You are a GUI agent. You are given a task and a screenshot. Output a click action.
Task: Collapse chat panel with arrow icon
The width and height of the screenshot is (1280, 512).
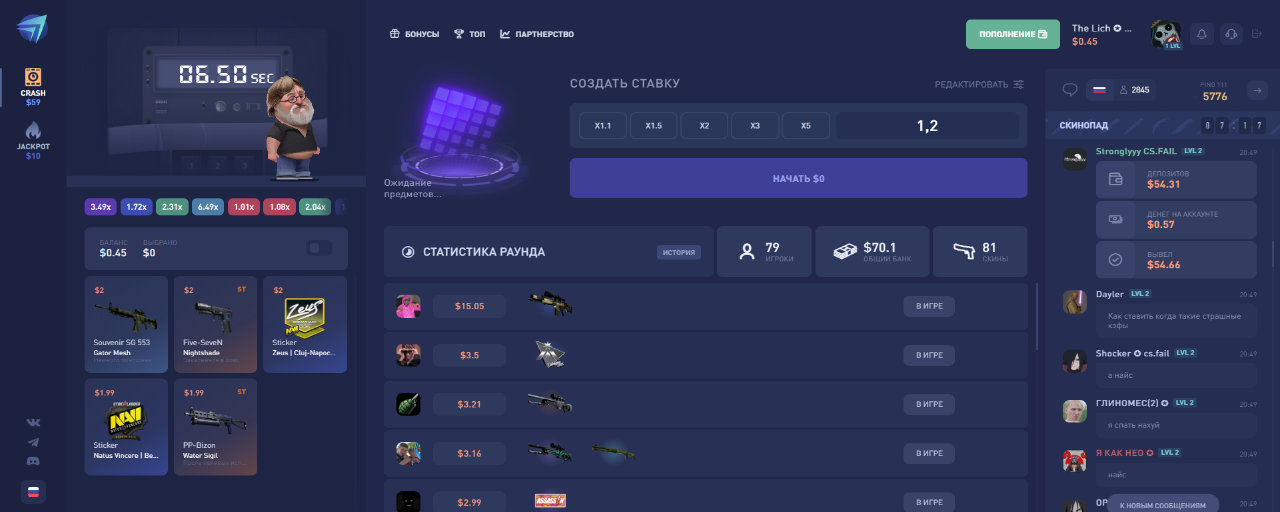click(1256, 90)
